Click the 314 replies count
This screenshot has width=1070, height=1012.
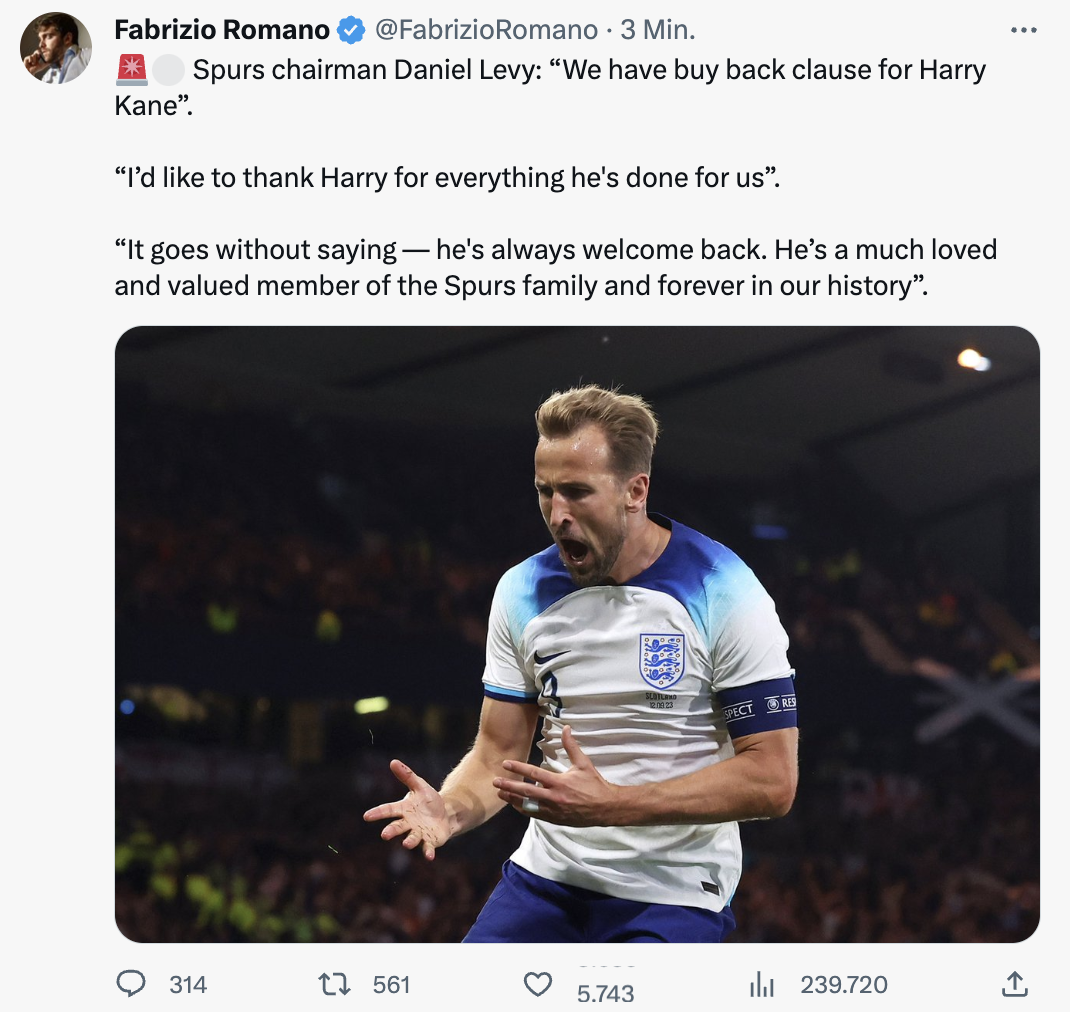point(188,985)
